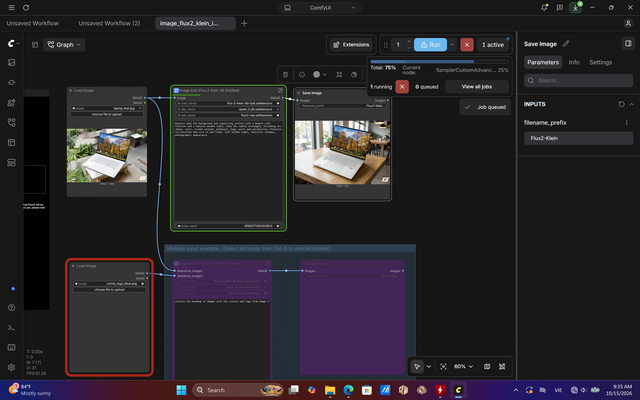Add a new workflow tab

(244, 23)
